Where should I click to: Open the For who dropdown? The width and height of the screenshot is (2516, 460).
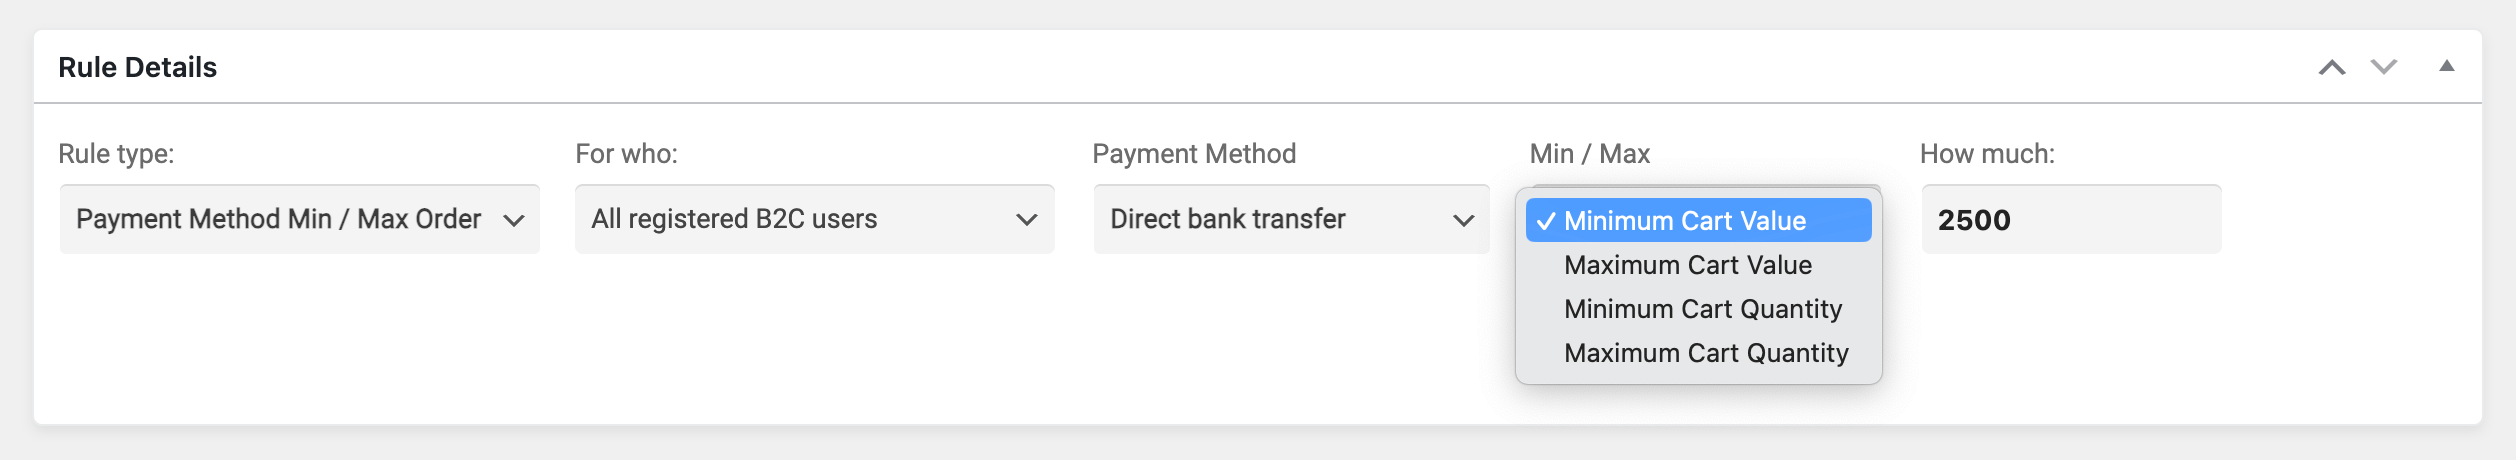coord(814,219)
